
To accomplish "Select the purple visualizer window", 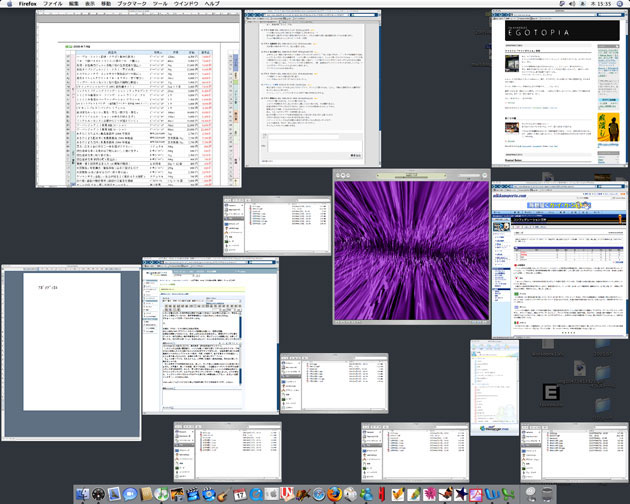I will point(410,248).
